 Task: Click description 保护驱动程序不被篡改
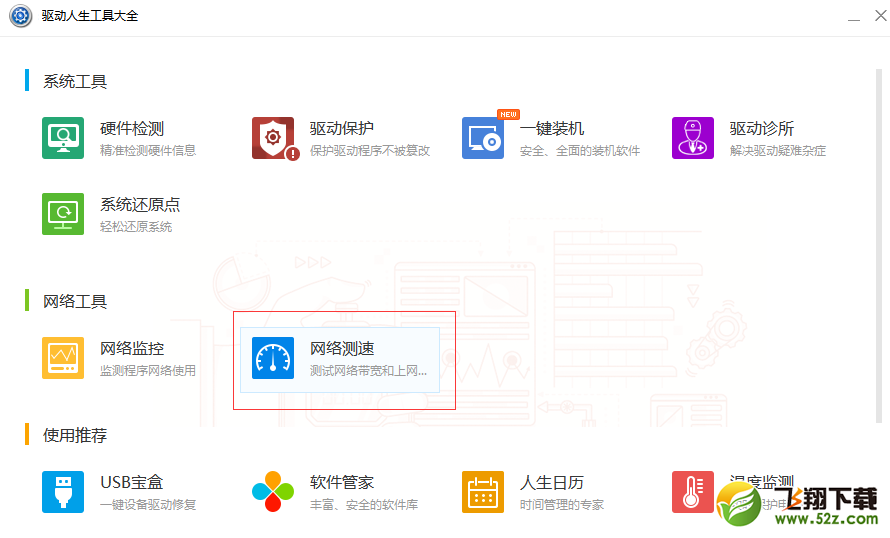click(x=370, y=151)
